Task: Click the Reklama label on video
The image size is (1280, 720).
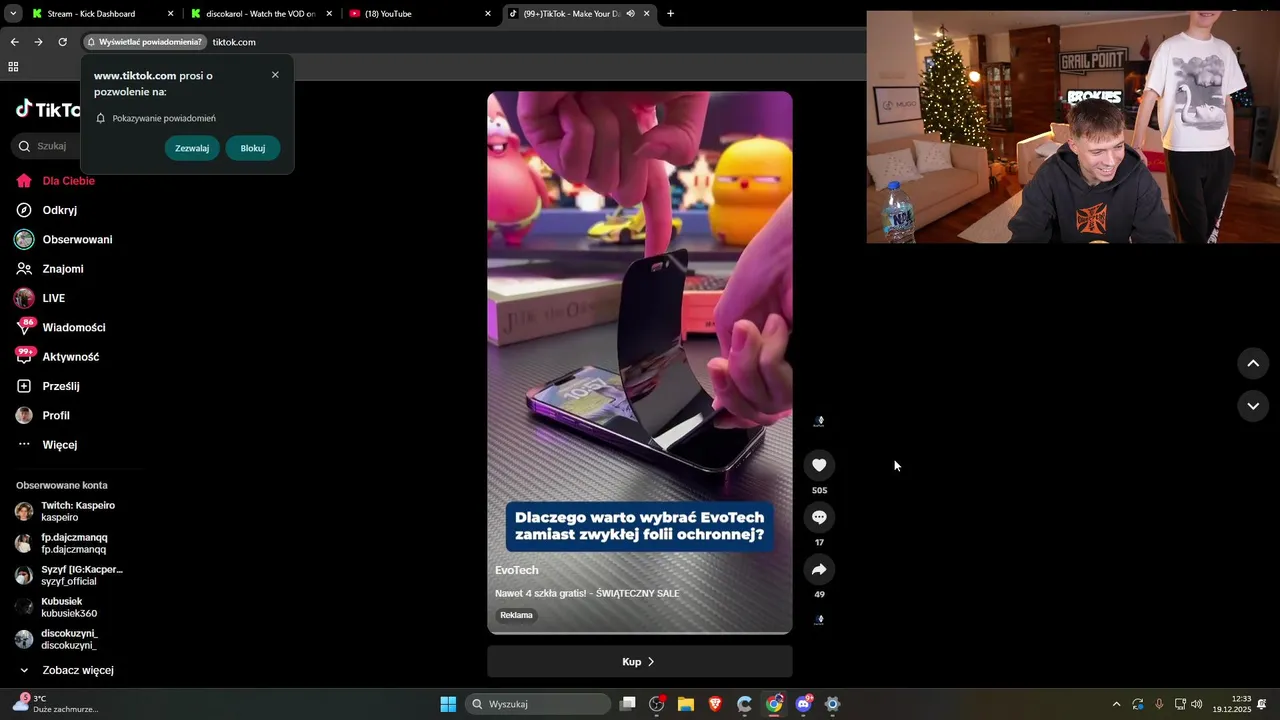Action: coord(516,615)
